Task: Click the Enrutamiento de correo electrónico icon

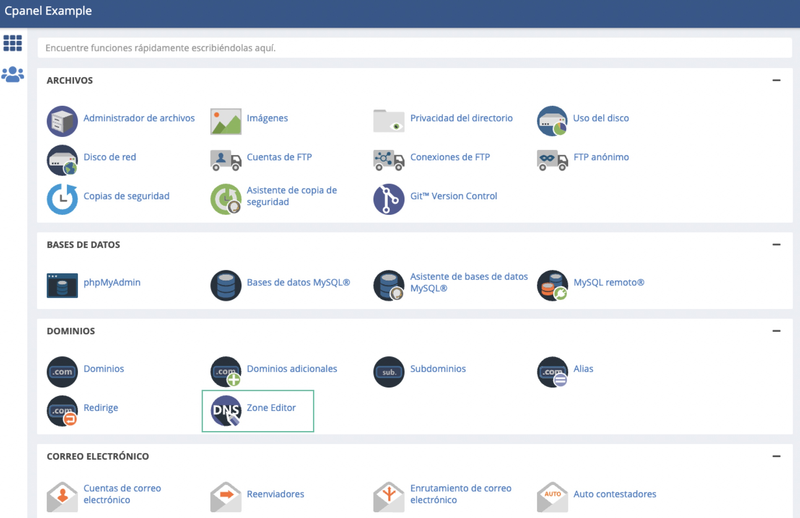Action: pos(389,497)
